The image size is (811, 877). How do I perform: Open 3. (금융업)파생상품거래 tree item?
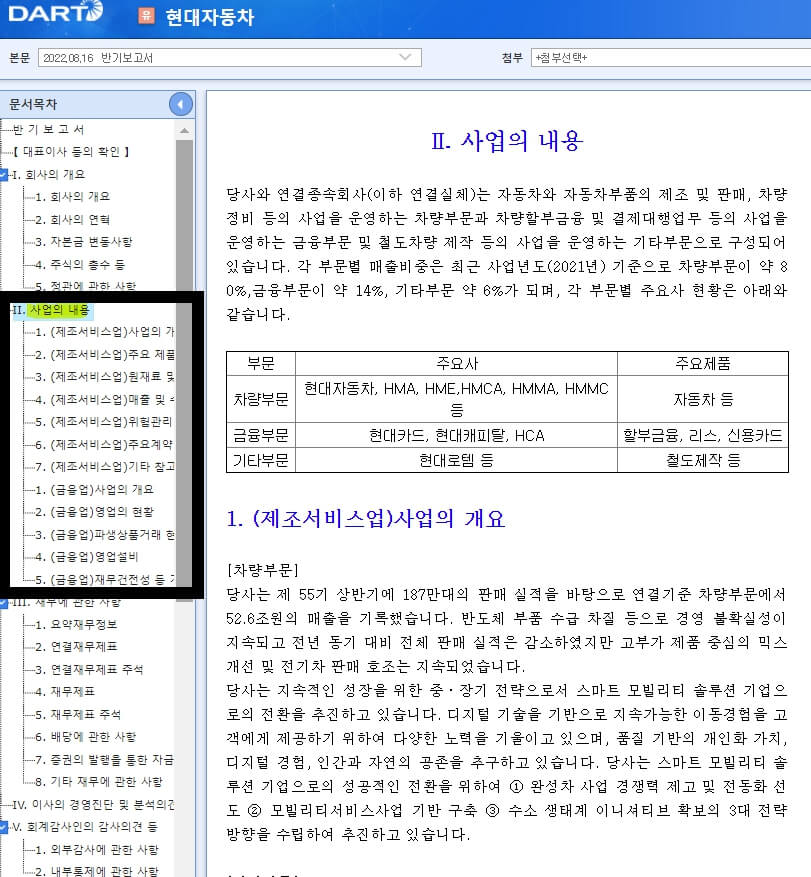(x=105, y=535)
